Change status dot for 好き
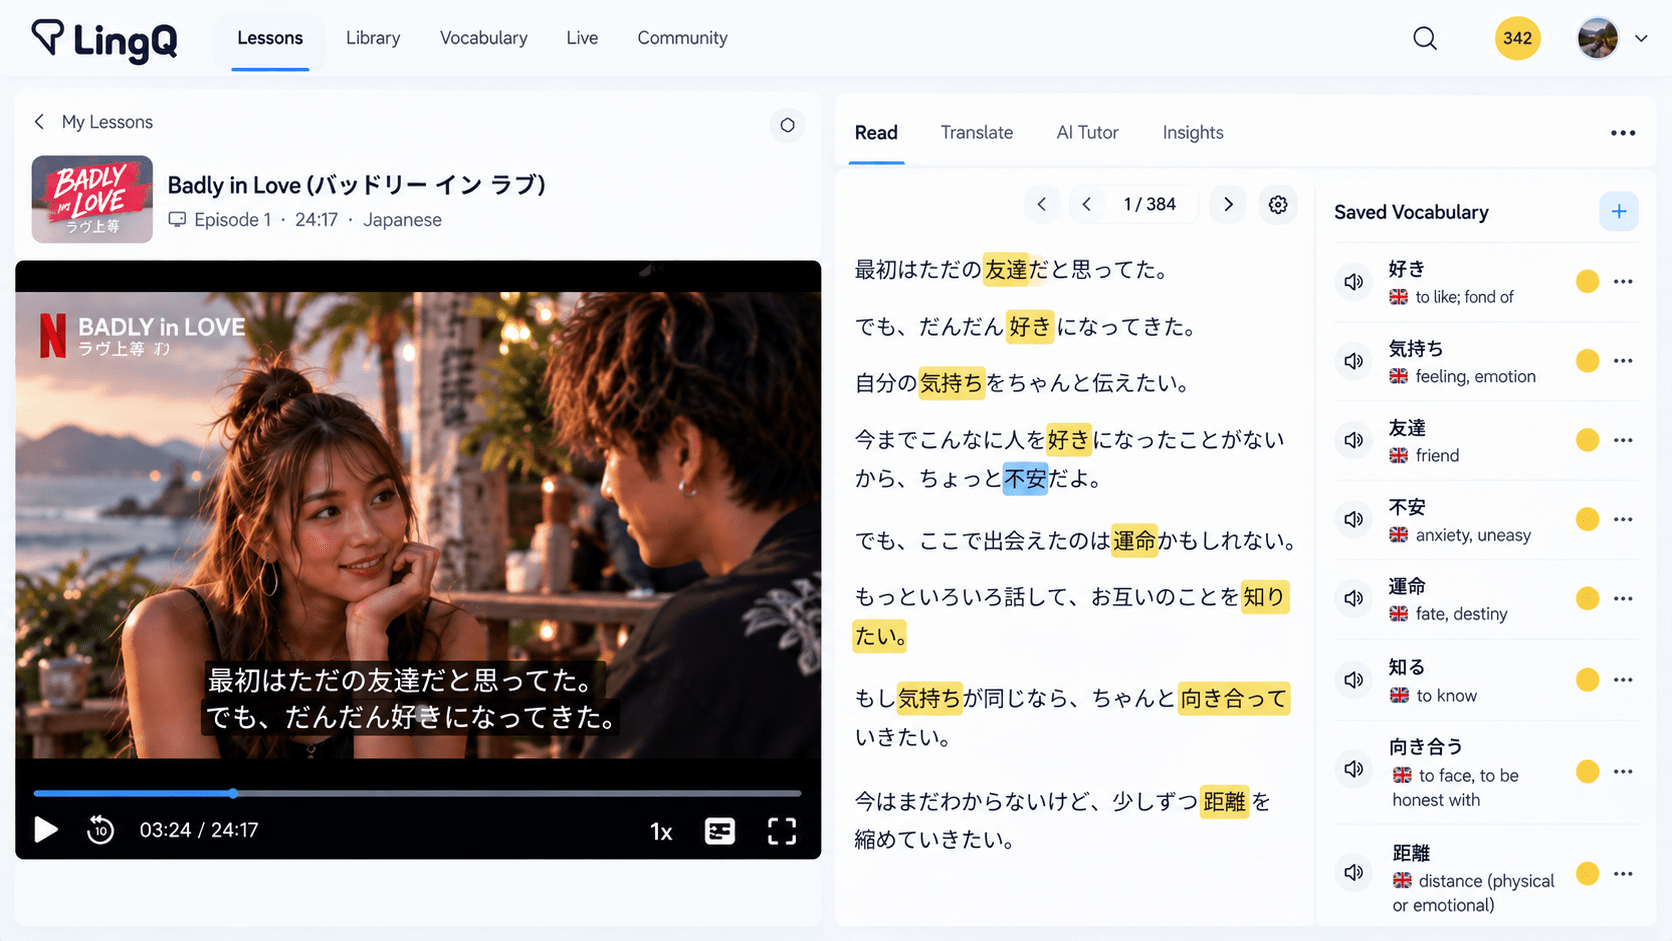 tap(1587, 282)
